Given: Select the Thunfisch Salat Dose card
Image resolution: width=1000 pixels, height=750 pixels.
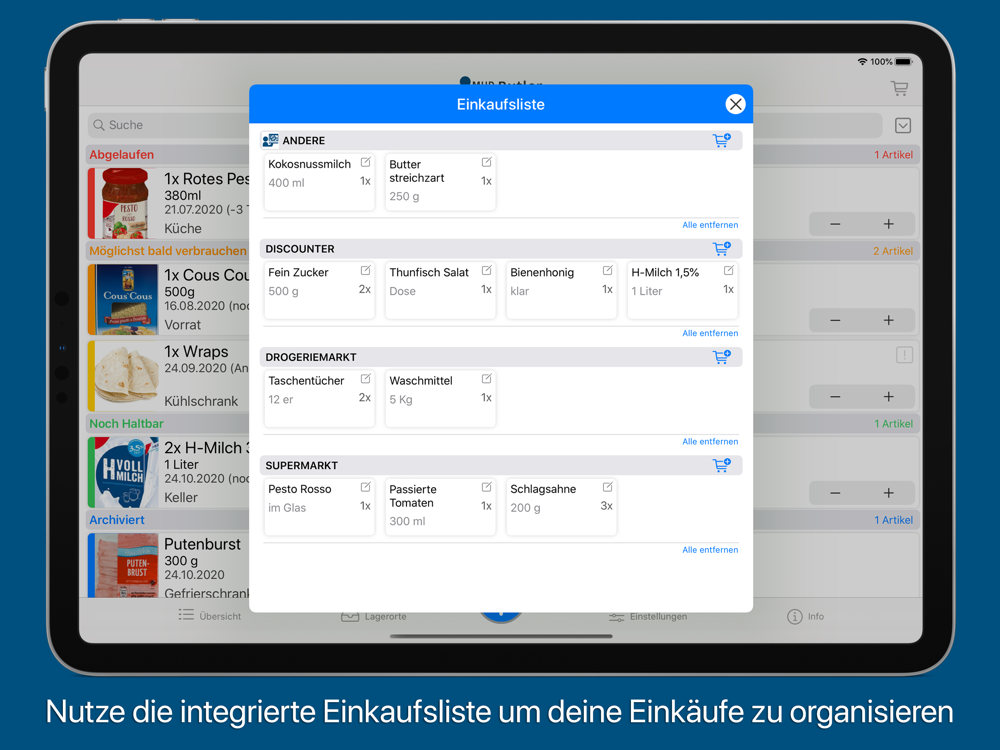Looking at the screenshot, I should [441, 290].
